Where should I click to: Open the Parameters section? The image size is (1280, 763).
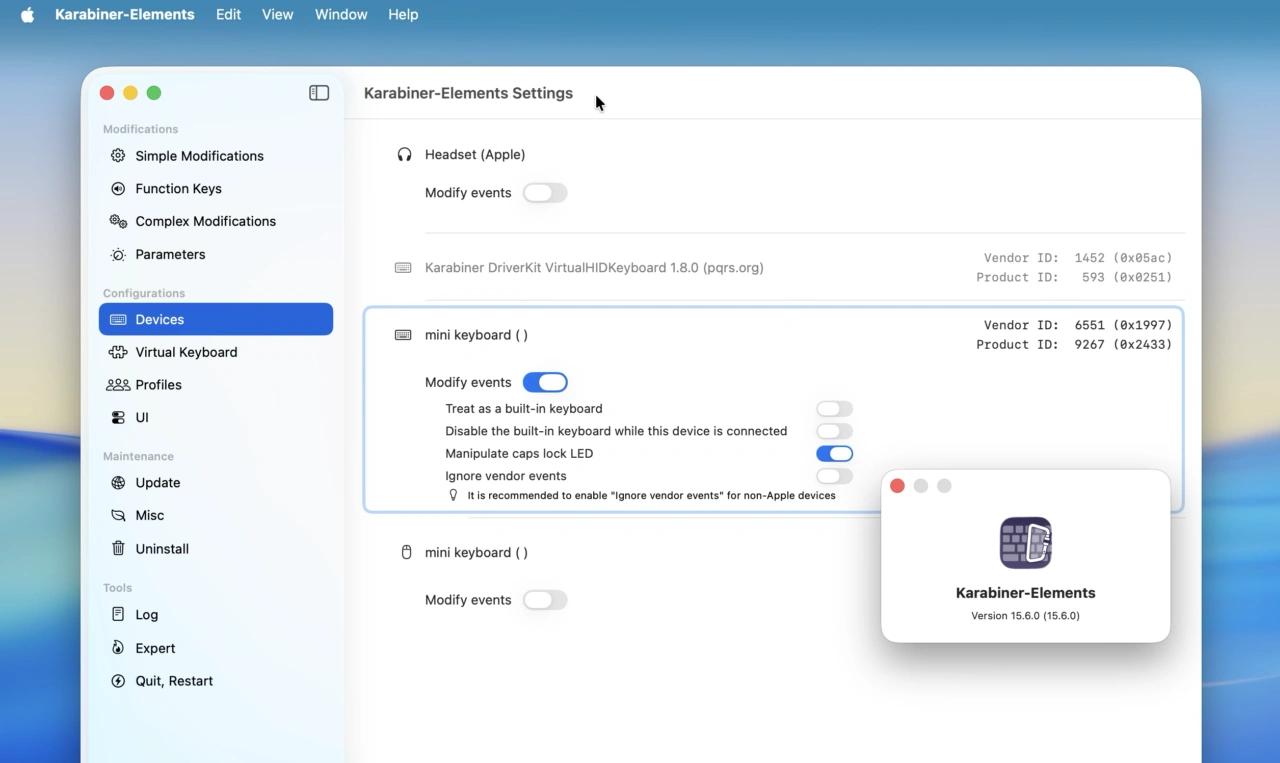(x=167, y=254)
